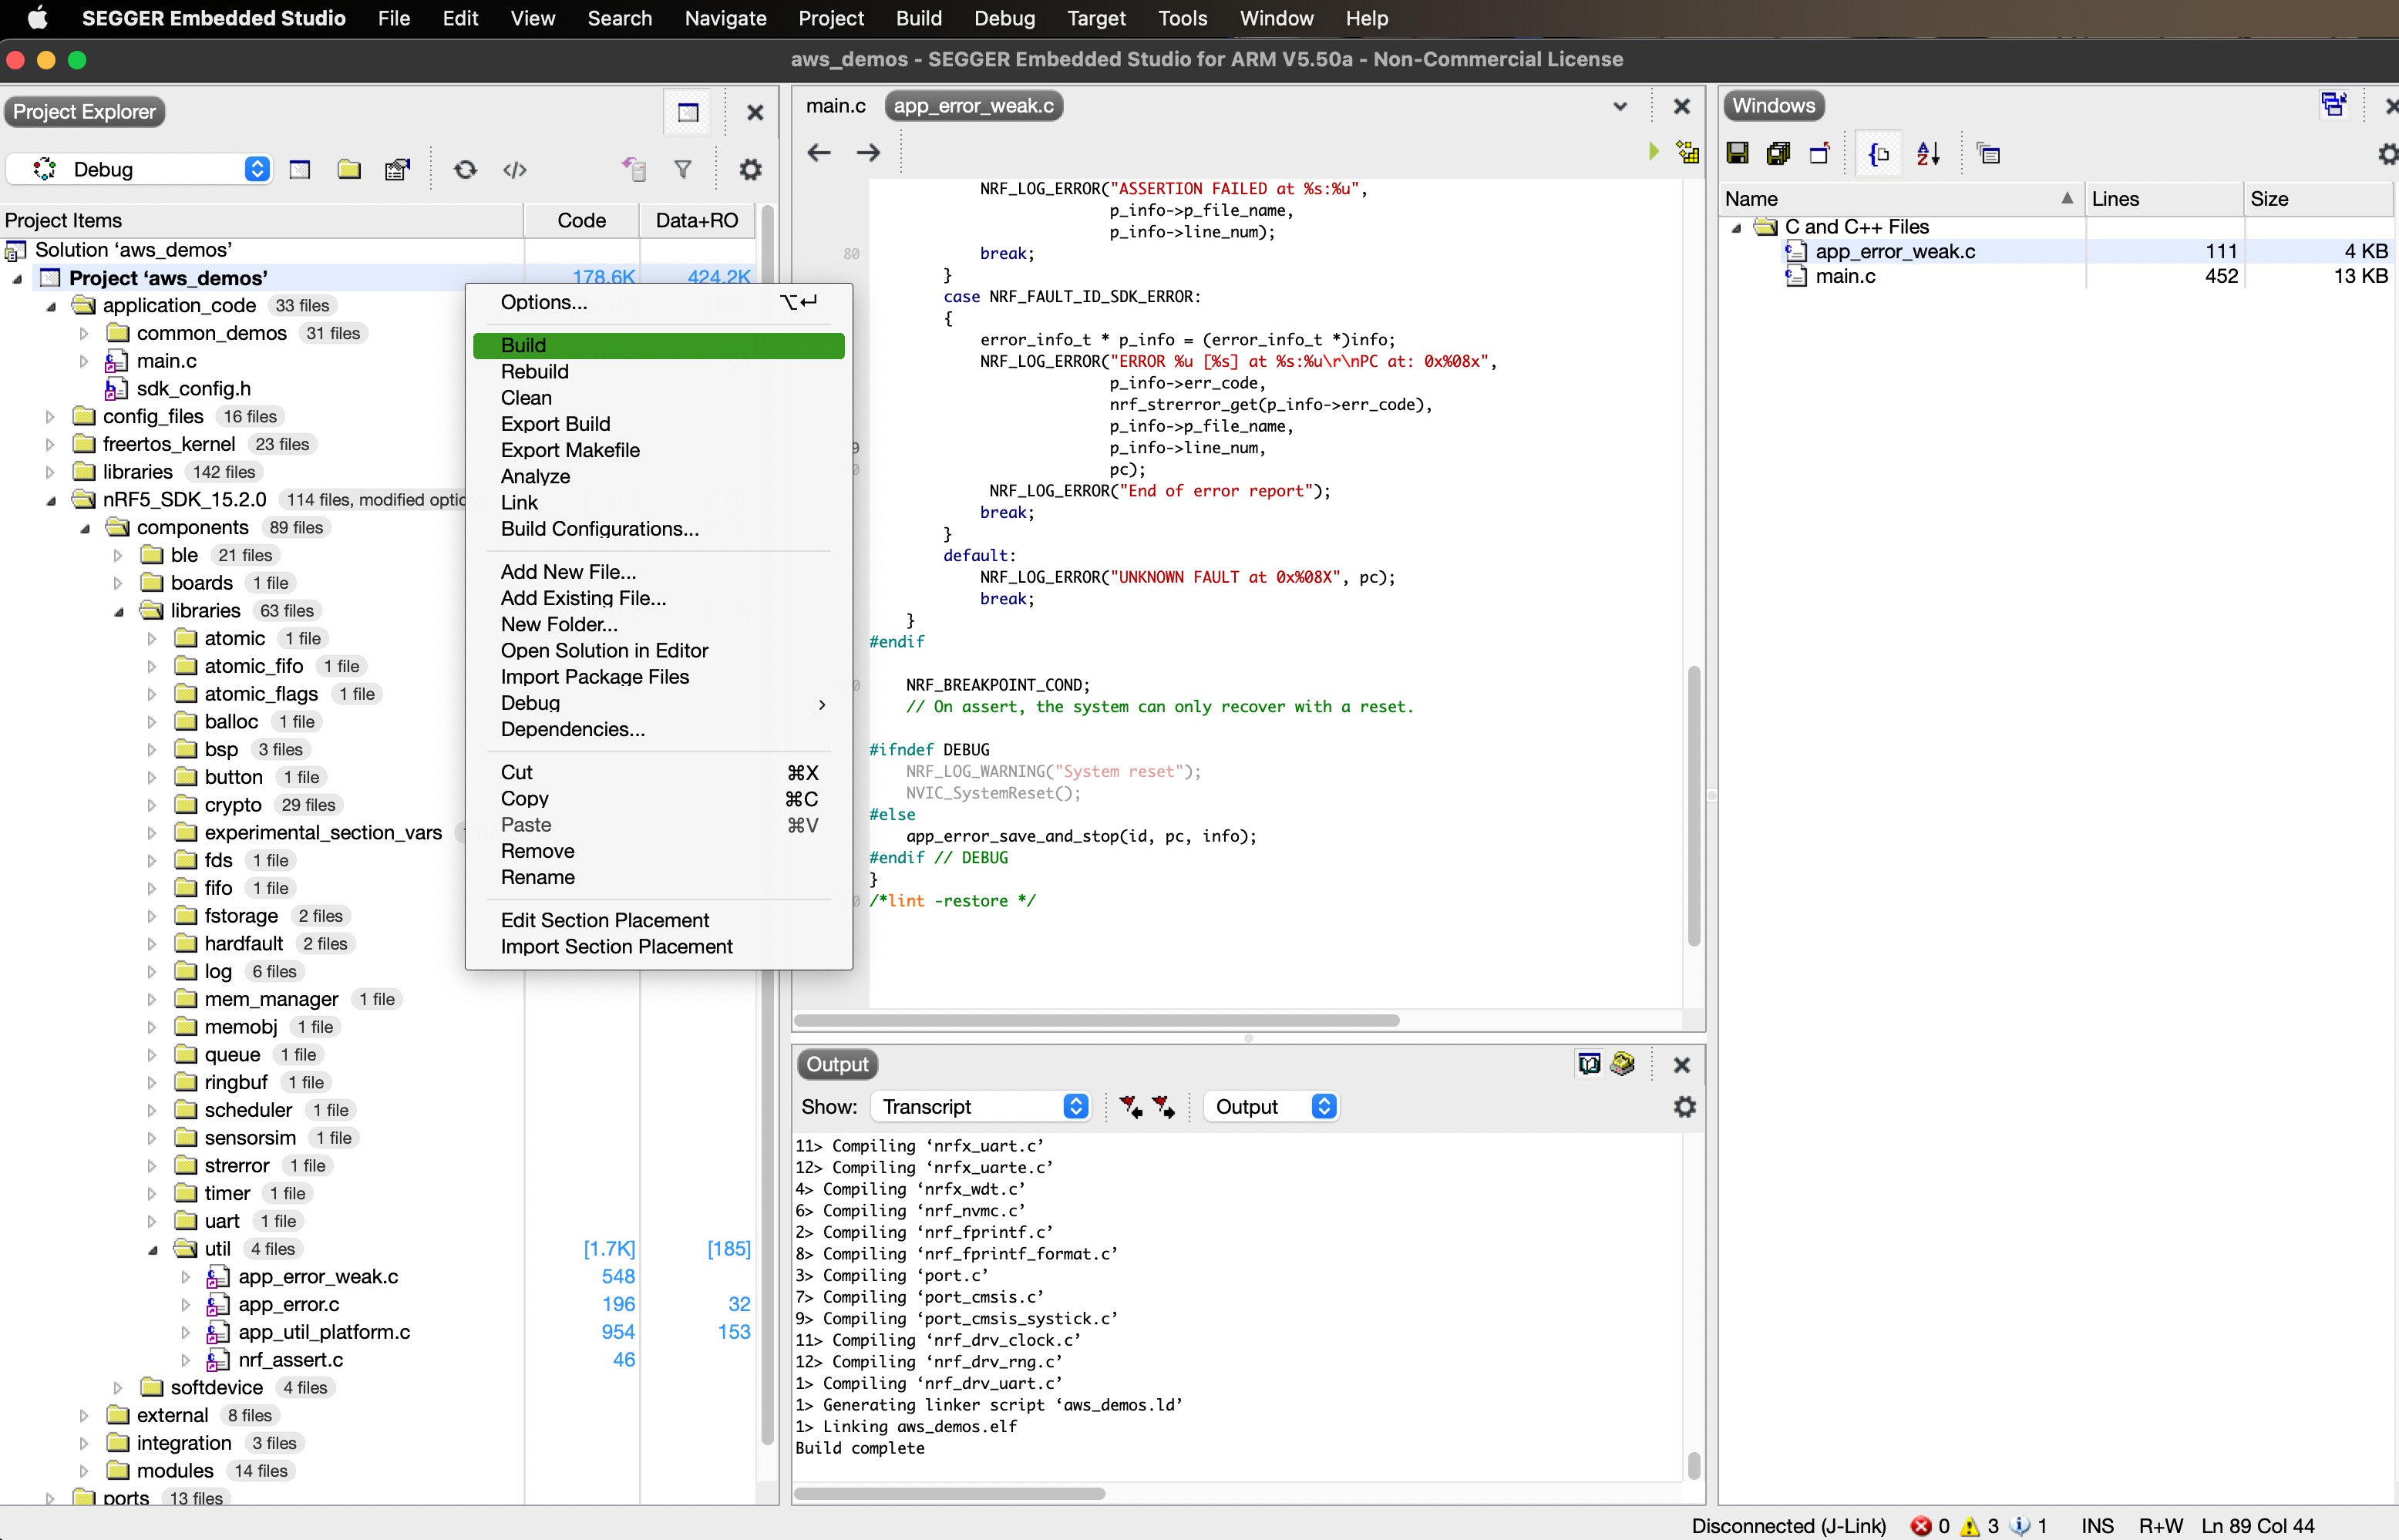Select app_error.c in the project tree
This screenshot has height=1540, width=2399.
point(288,1305)
